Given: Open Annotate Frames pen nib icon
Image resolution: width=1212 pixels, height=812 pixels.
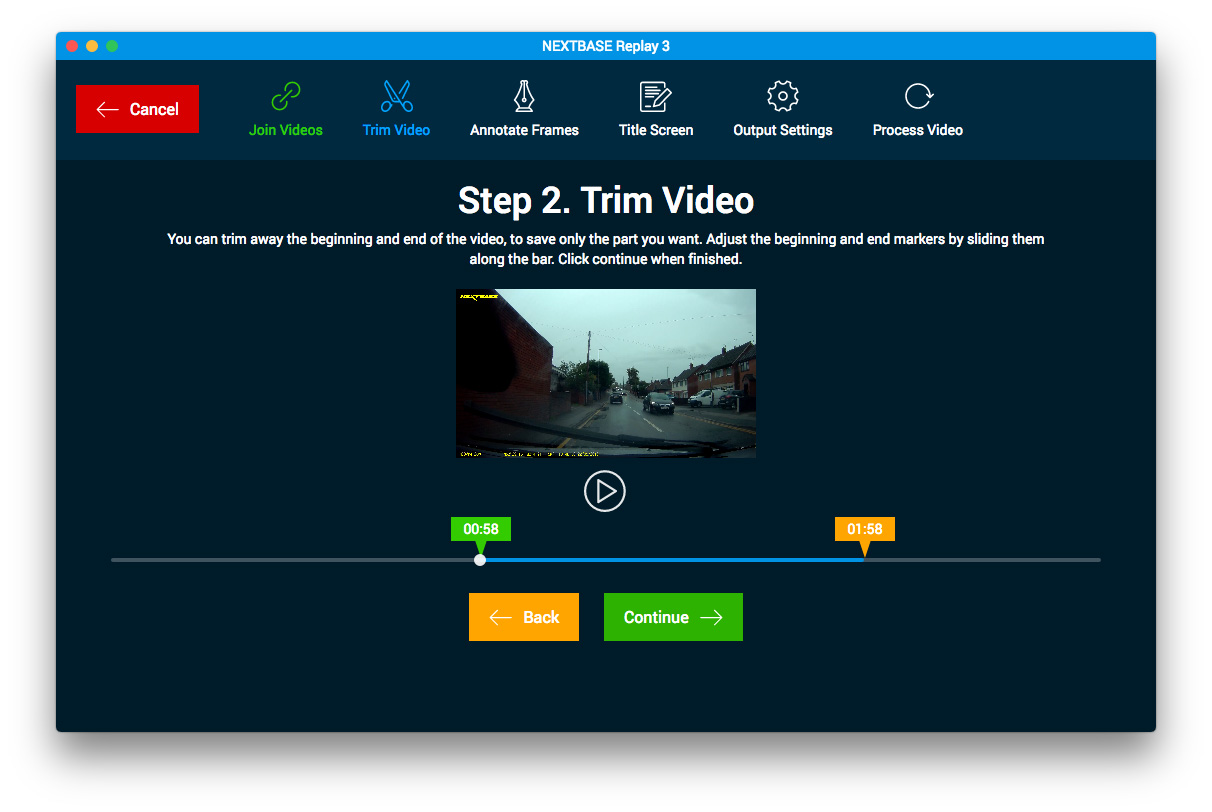Looking at the screenshot, I should [524, 96].
